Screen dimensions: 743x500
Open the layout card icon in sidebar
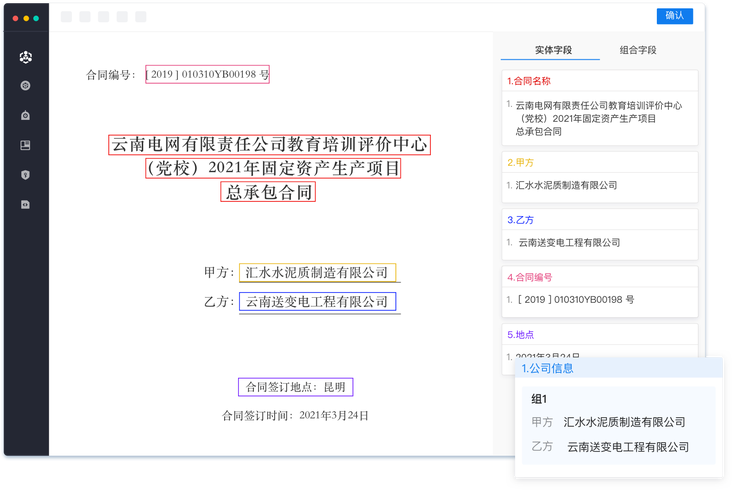pos(26,145)
